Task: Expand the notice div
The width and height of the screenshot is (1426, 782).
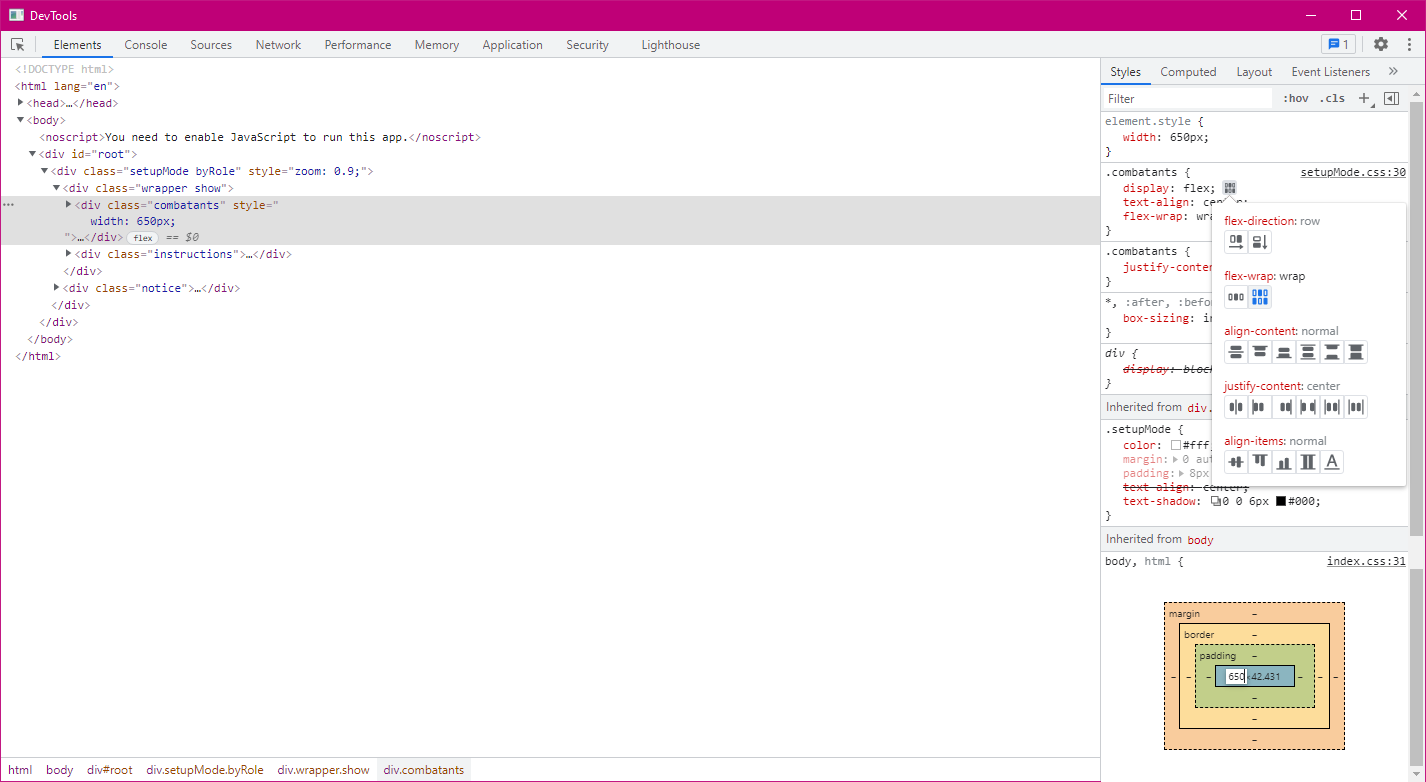Action: 57,288
